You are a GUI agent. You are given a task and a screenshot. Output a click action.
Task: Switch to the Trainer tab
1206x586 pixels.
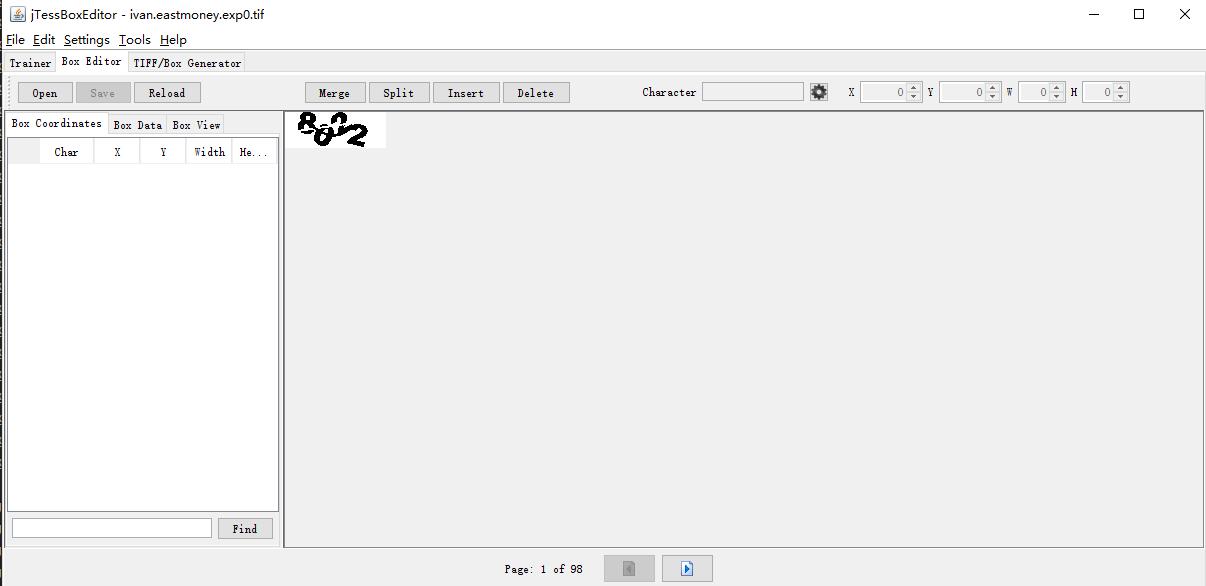(x=30, y=63)
